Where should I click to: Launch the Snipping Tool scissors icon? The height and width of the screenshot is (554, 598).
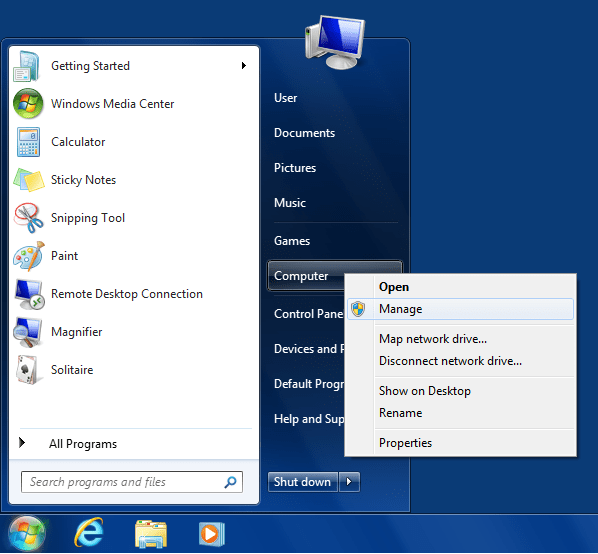tap(28, 218)
